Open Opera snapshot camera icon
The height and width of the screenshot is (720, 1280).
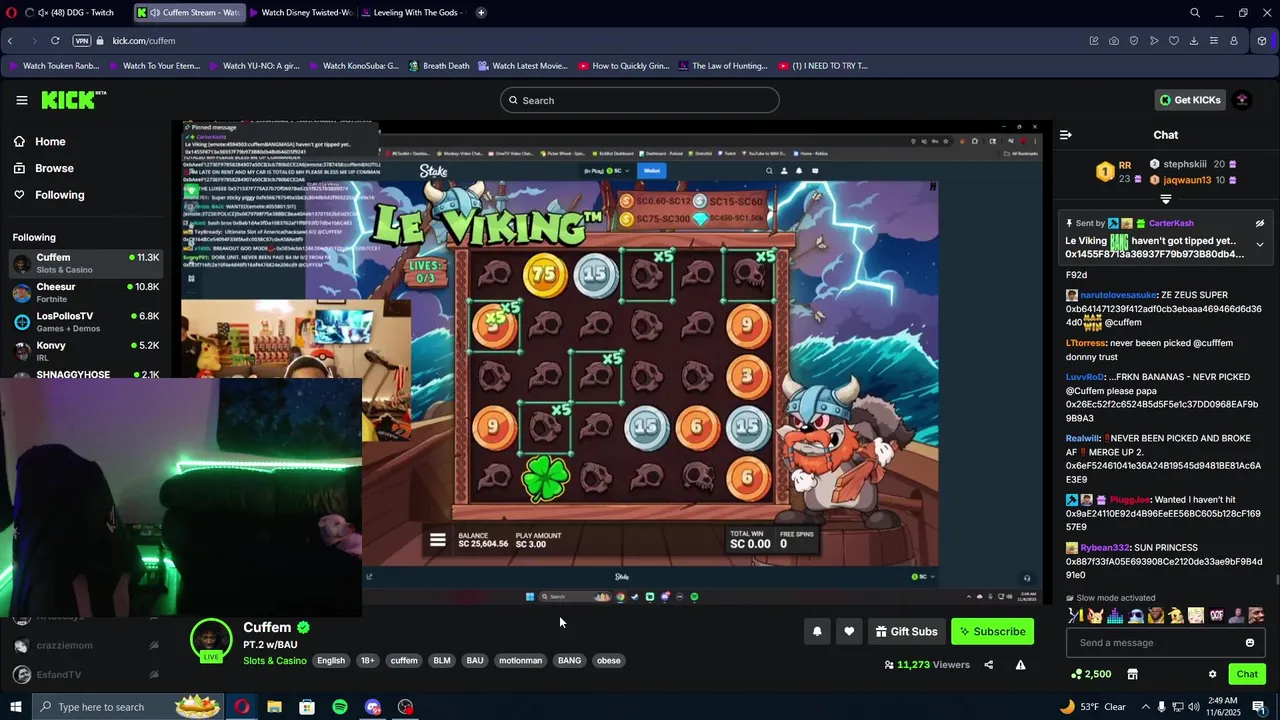[x=1114, y=41]
